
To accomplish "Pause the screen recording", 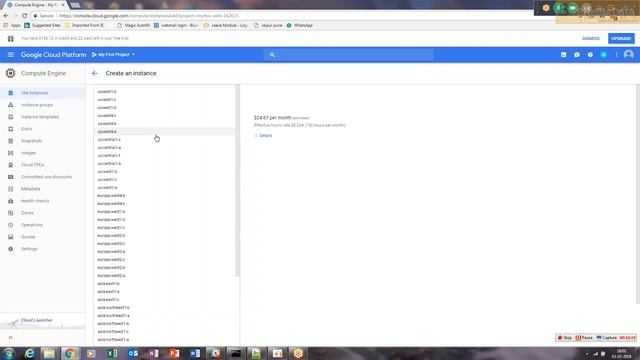I will click(584, 338).
